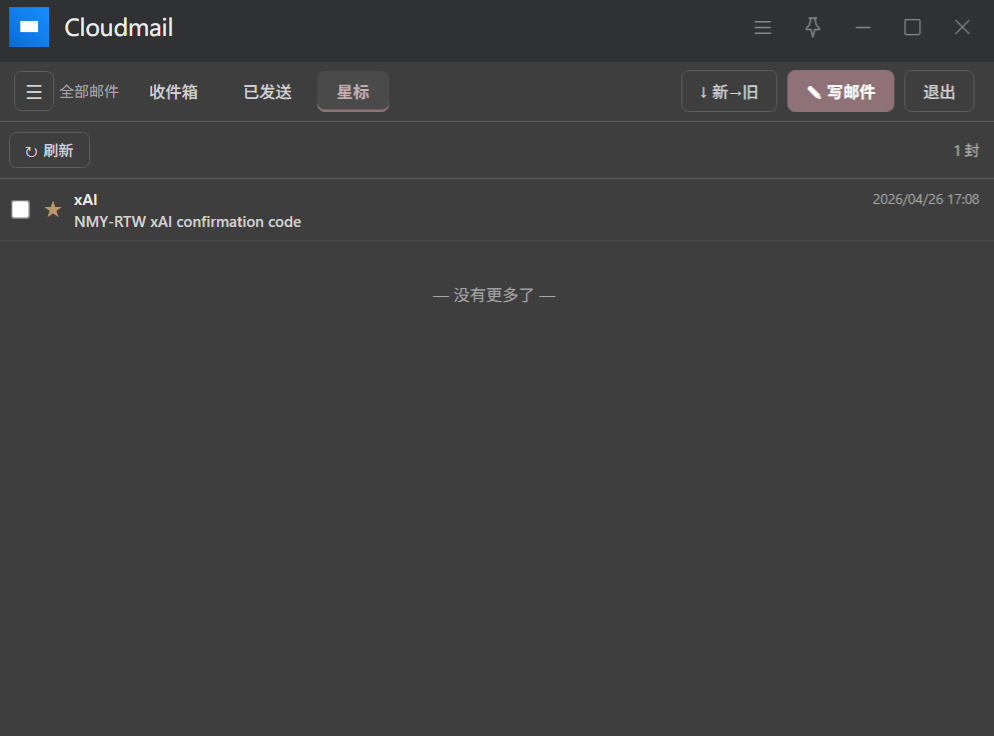Log out with the 退出 button
Image resolution: width=994 pixels, height=736 pixels.
click(939, 91)
